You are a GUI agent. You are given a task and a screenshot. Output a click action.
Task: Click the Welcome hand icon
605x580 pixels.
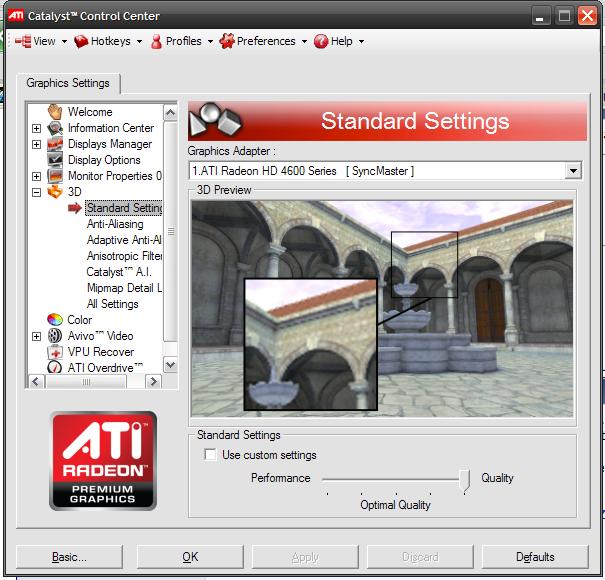(x=55, y=112)
